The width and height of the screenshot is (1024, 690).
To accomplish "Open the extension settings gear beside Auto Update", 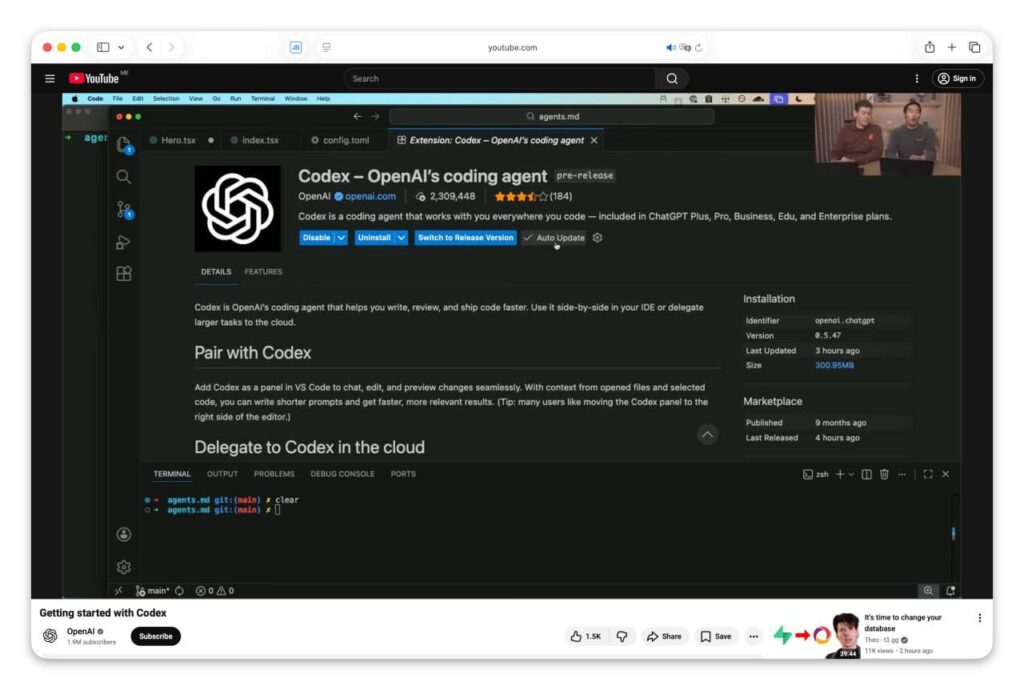I will (x=597, y=238).
